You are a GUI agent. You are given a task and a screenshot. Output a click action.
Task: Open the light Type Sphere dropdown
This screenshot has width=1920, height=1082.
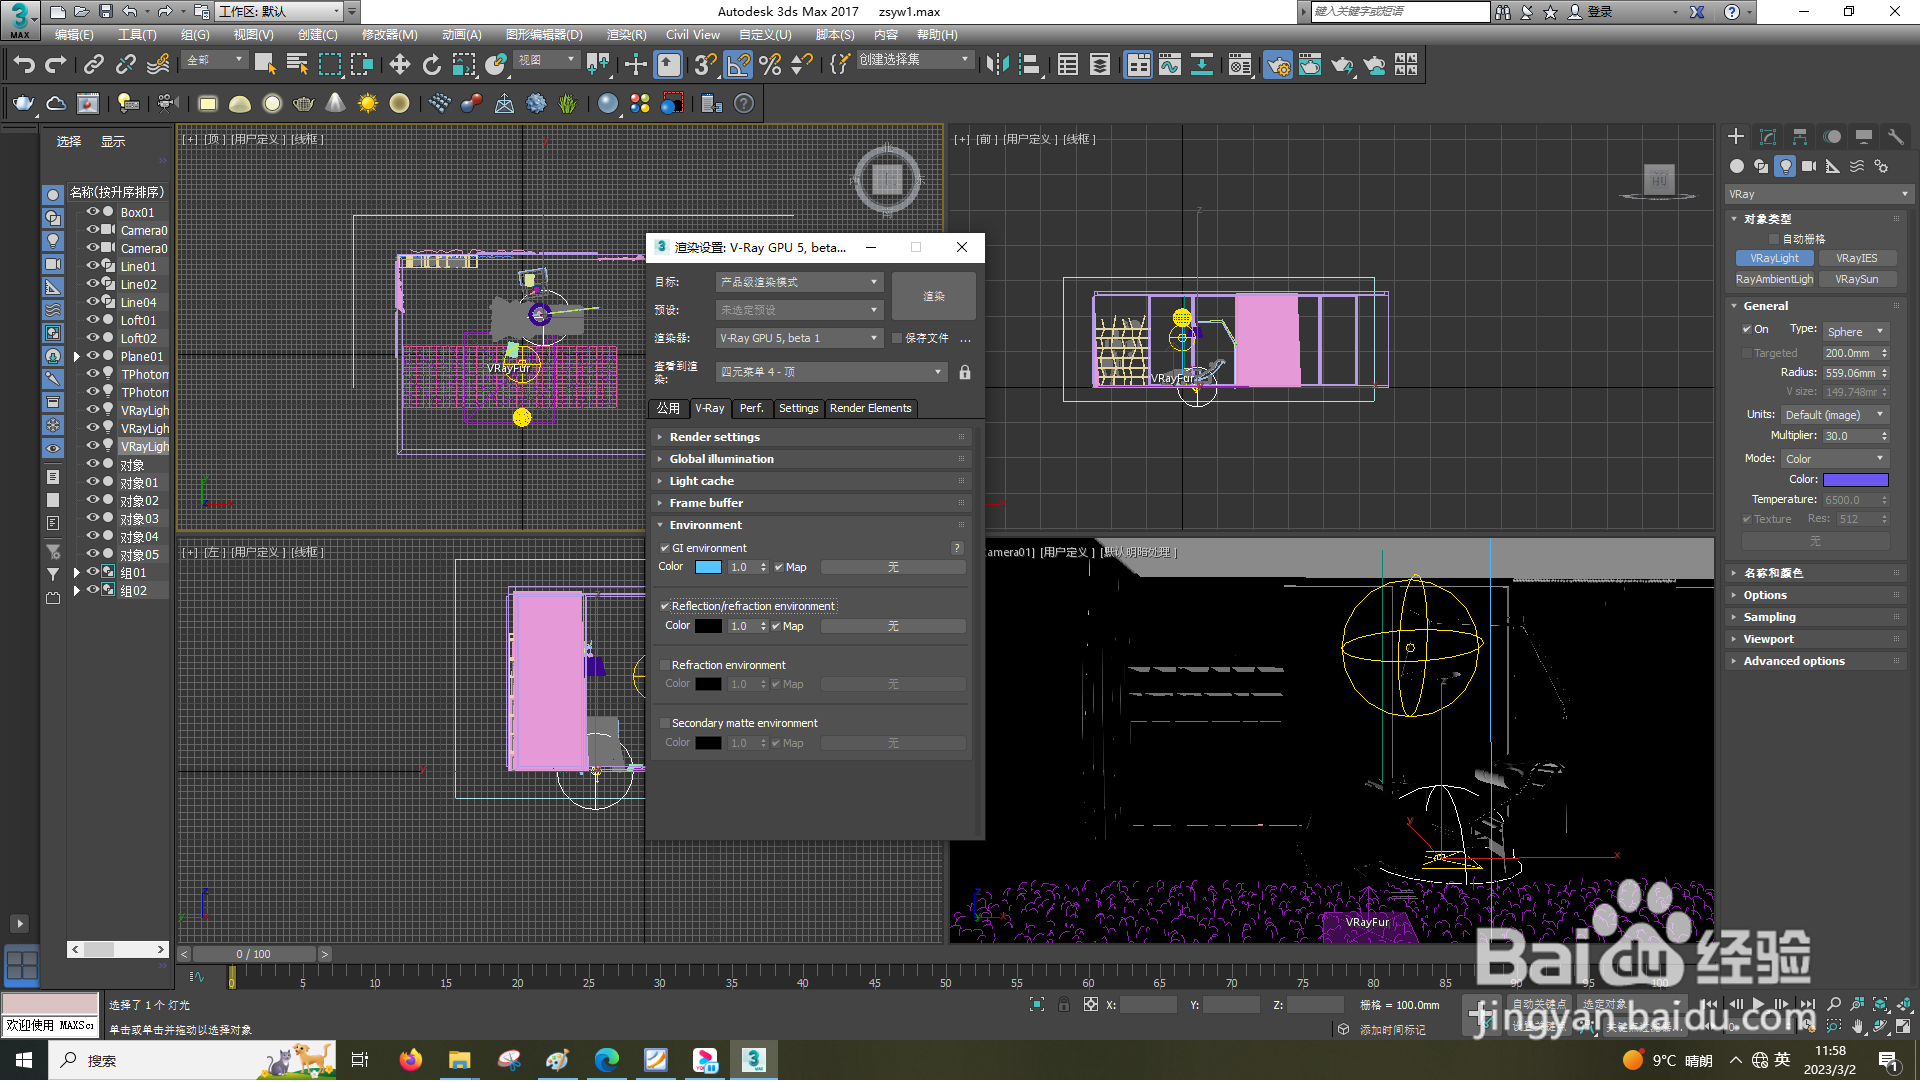pos(1855,331)
